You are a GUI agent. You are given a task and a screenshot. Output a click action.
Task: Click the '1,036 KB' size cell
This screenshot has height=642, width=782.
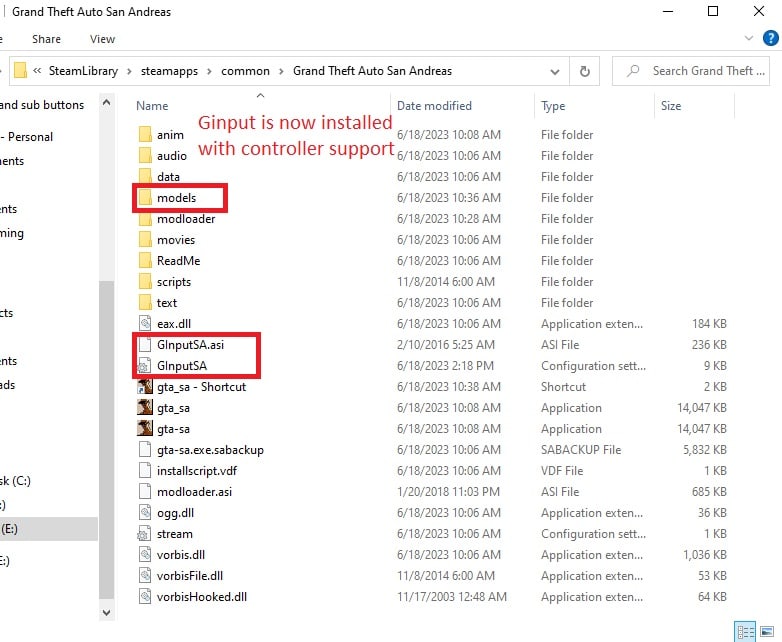(705, 555)
